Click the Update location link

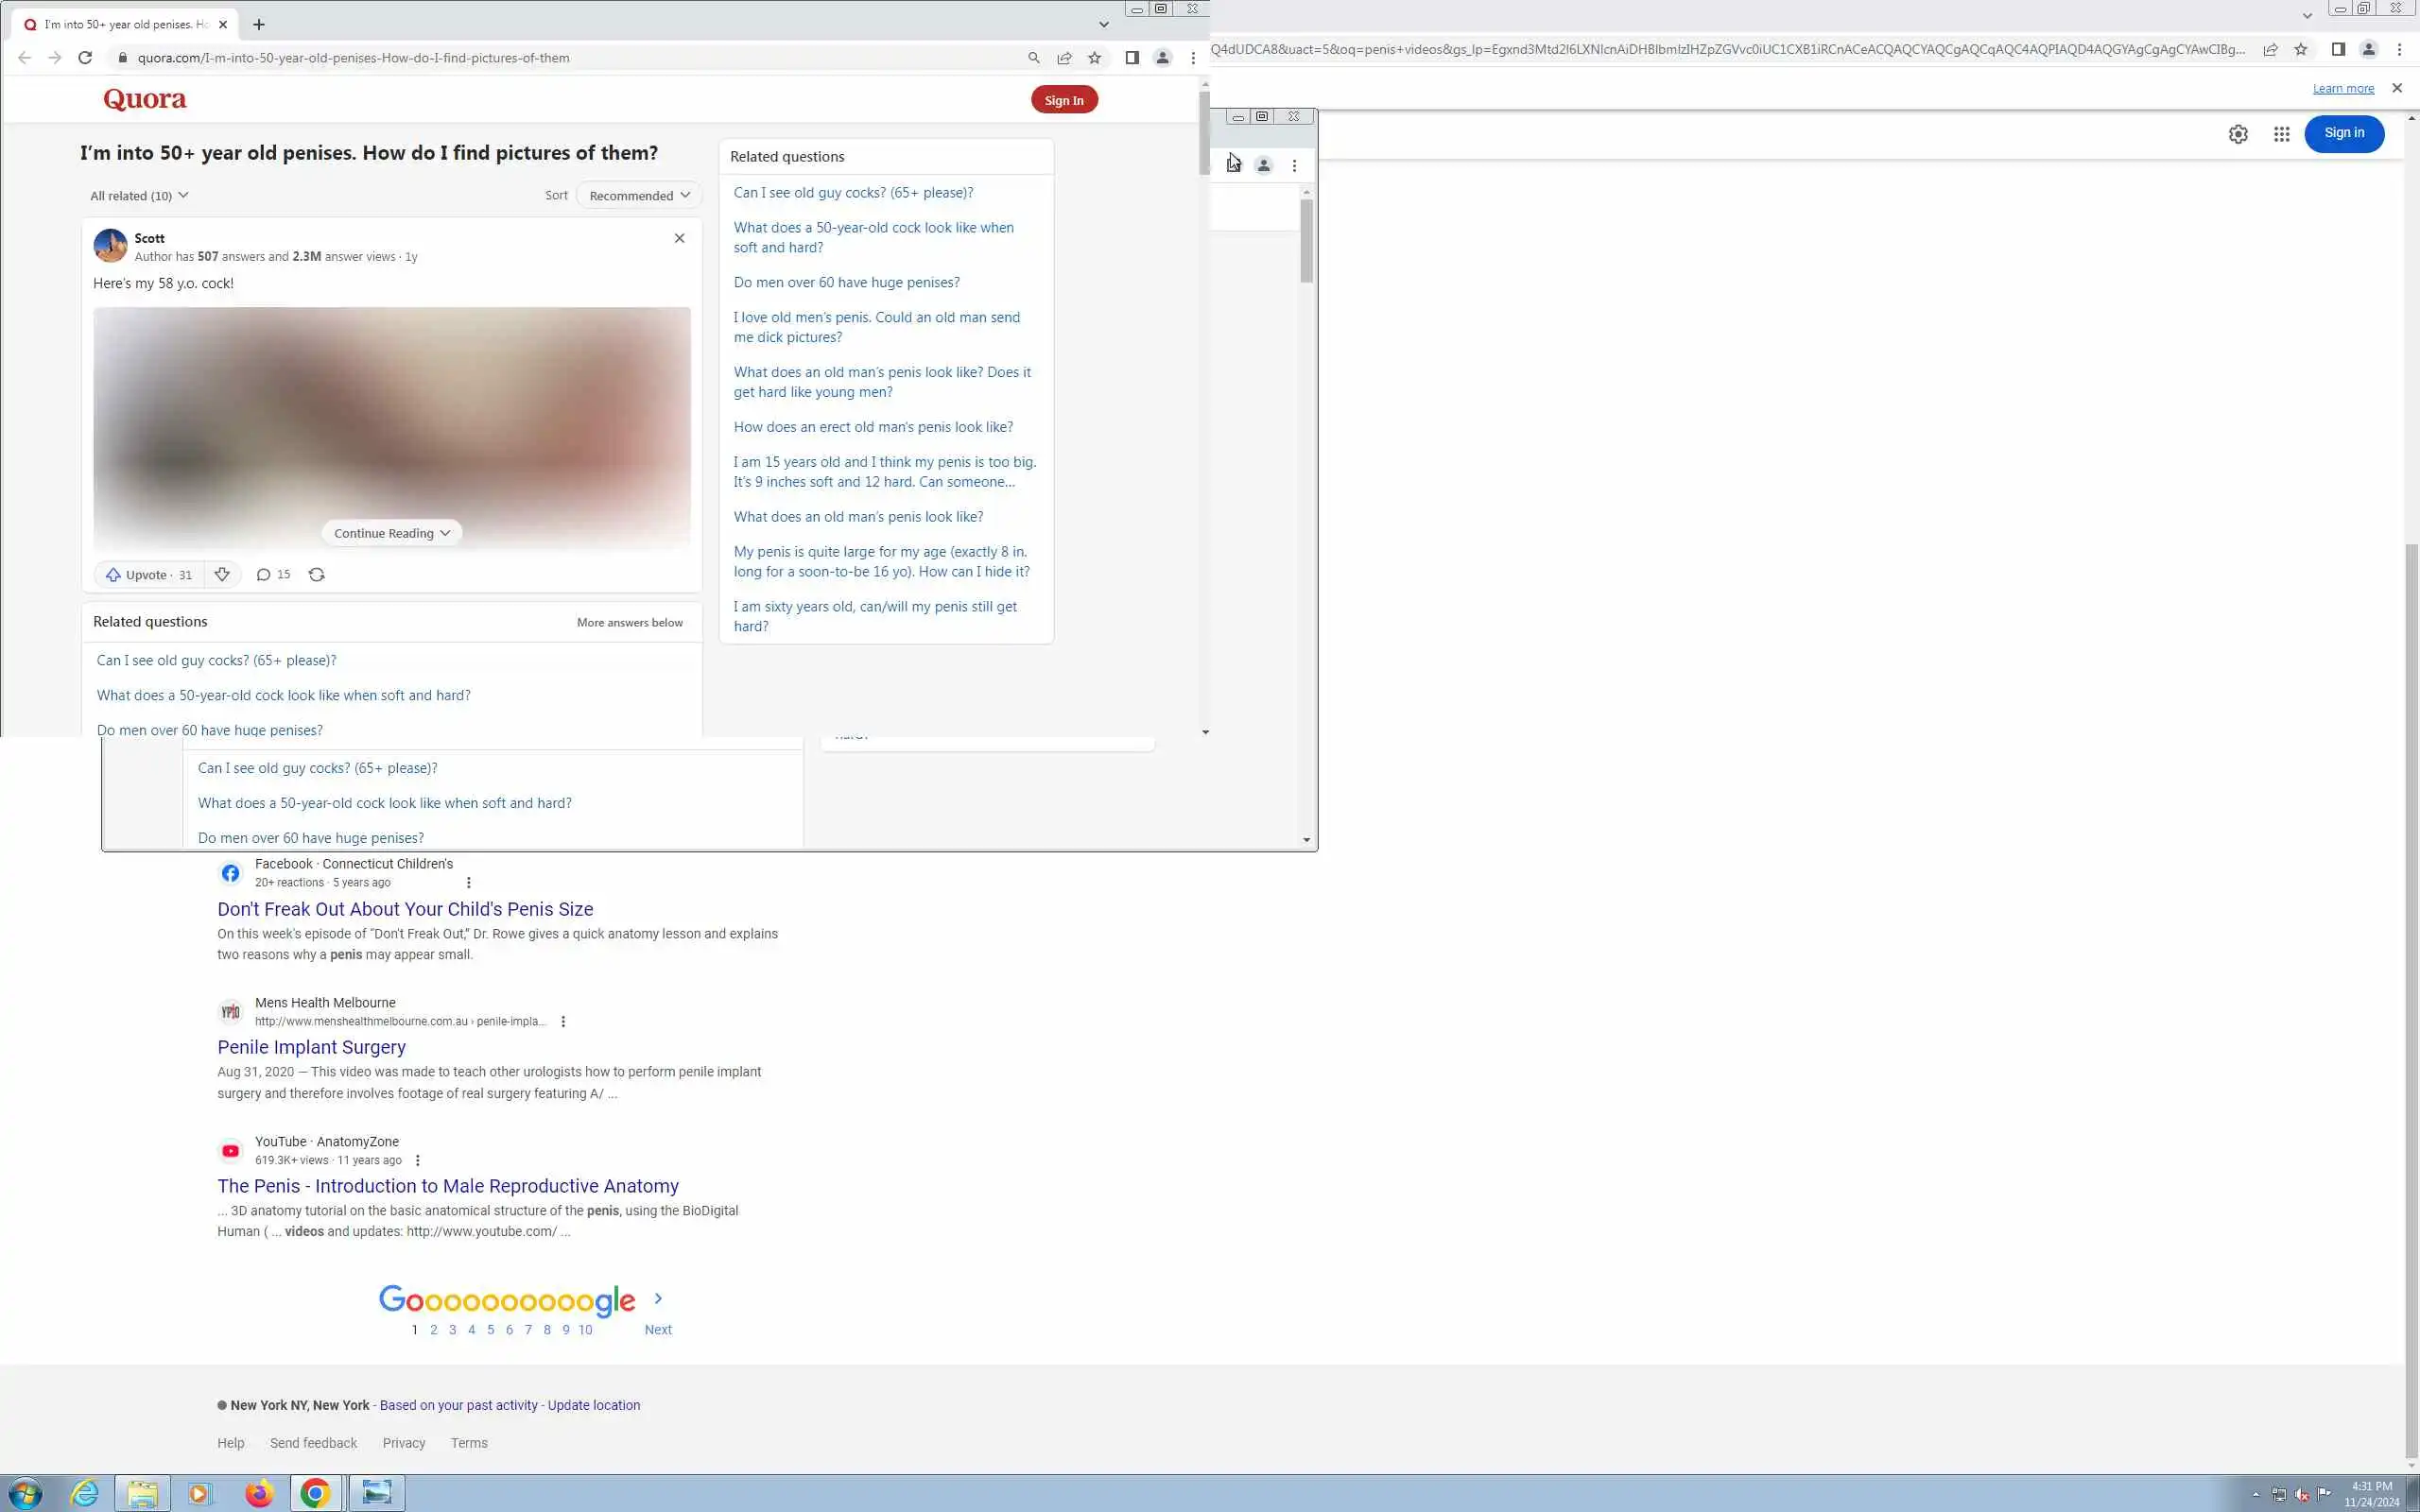click(x=593, y=1405)
